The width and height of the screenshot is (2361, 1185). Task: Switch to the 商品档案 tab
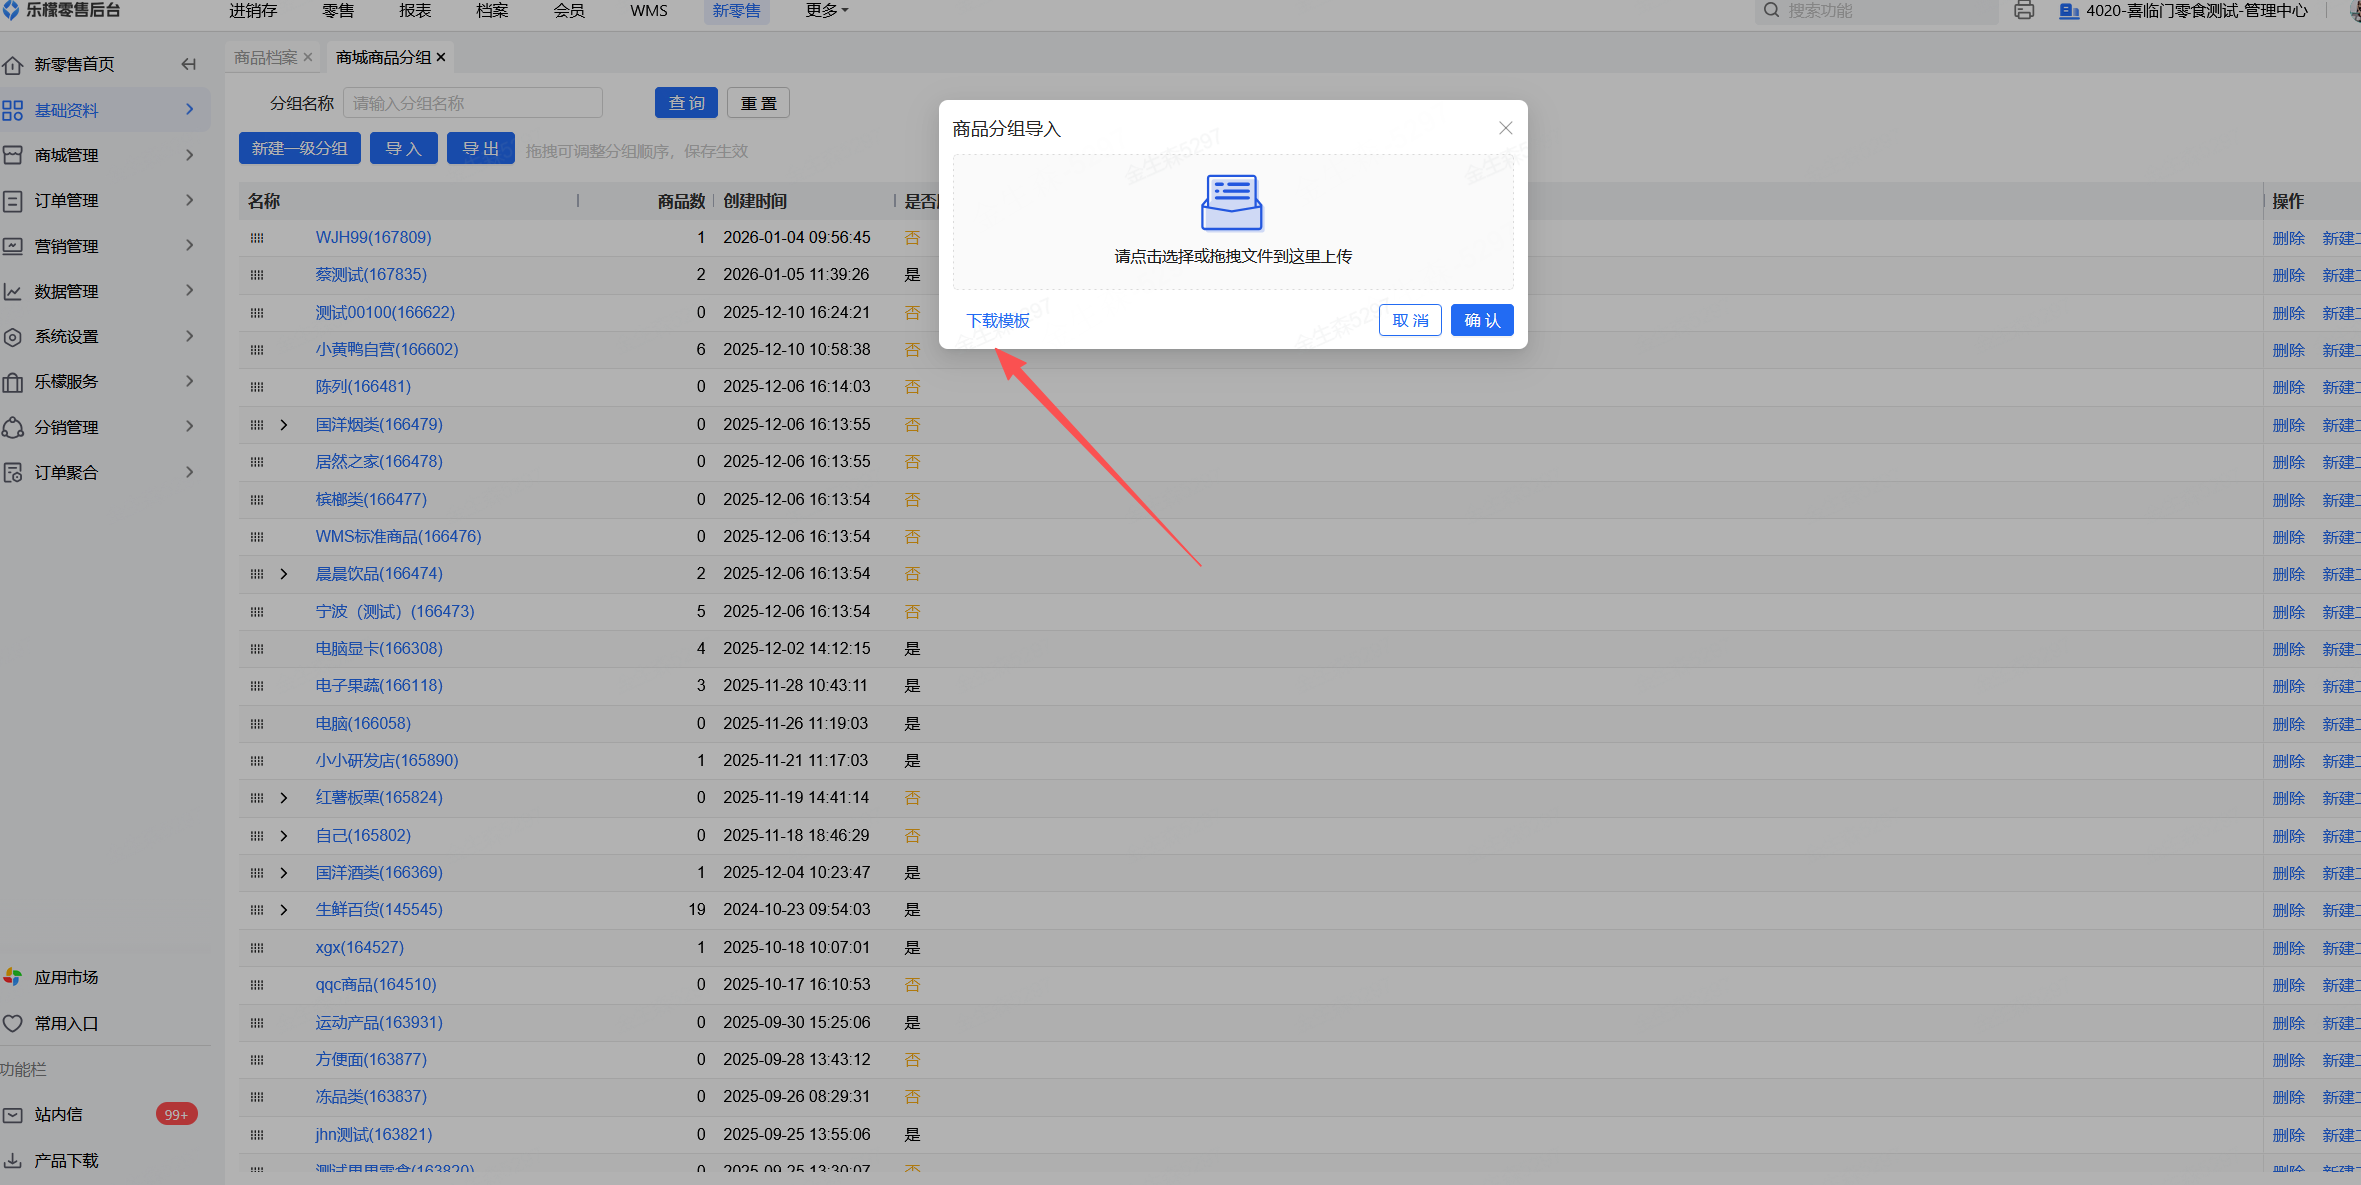point(265,58)
